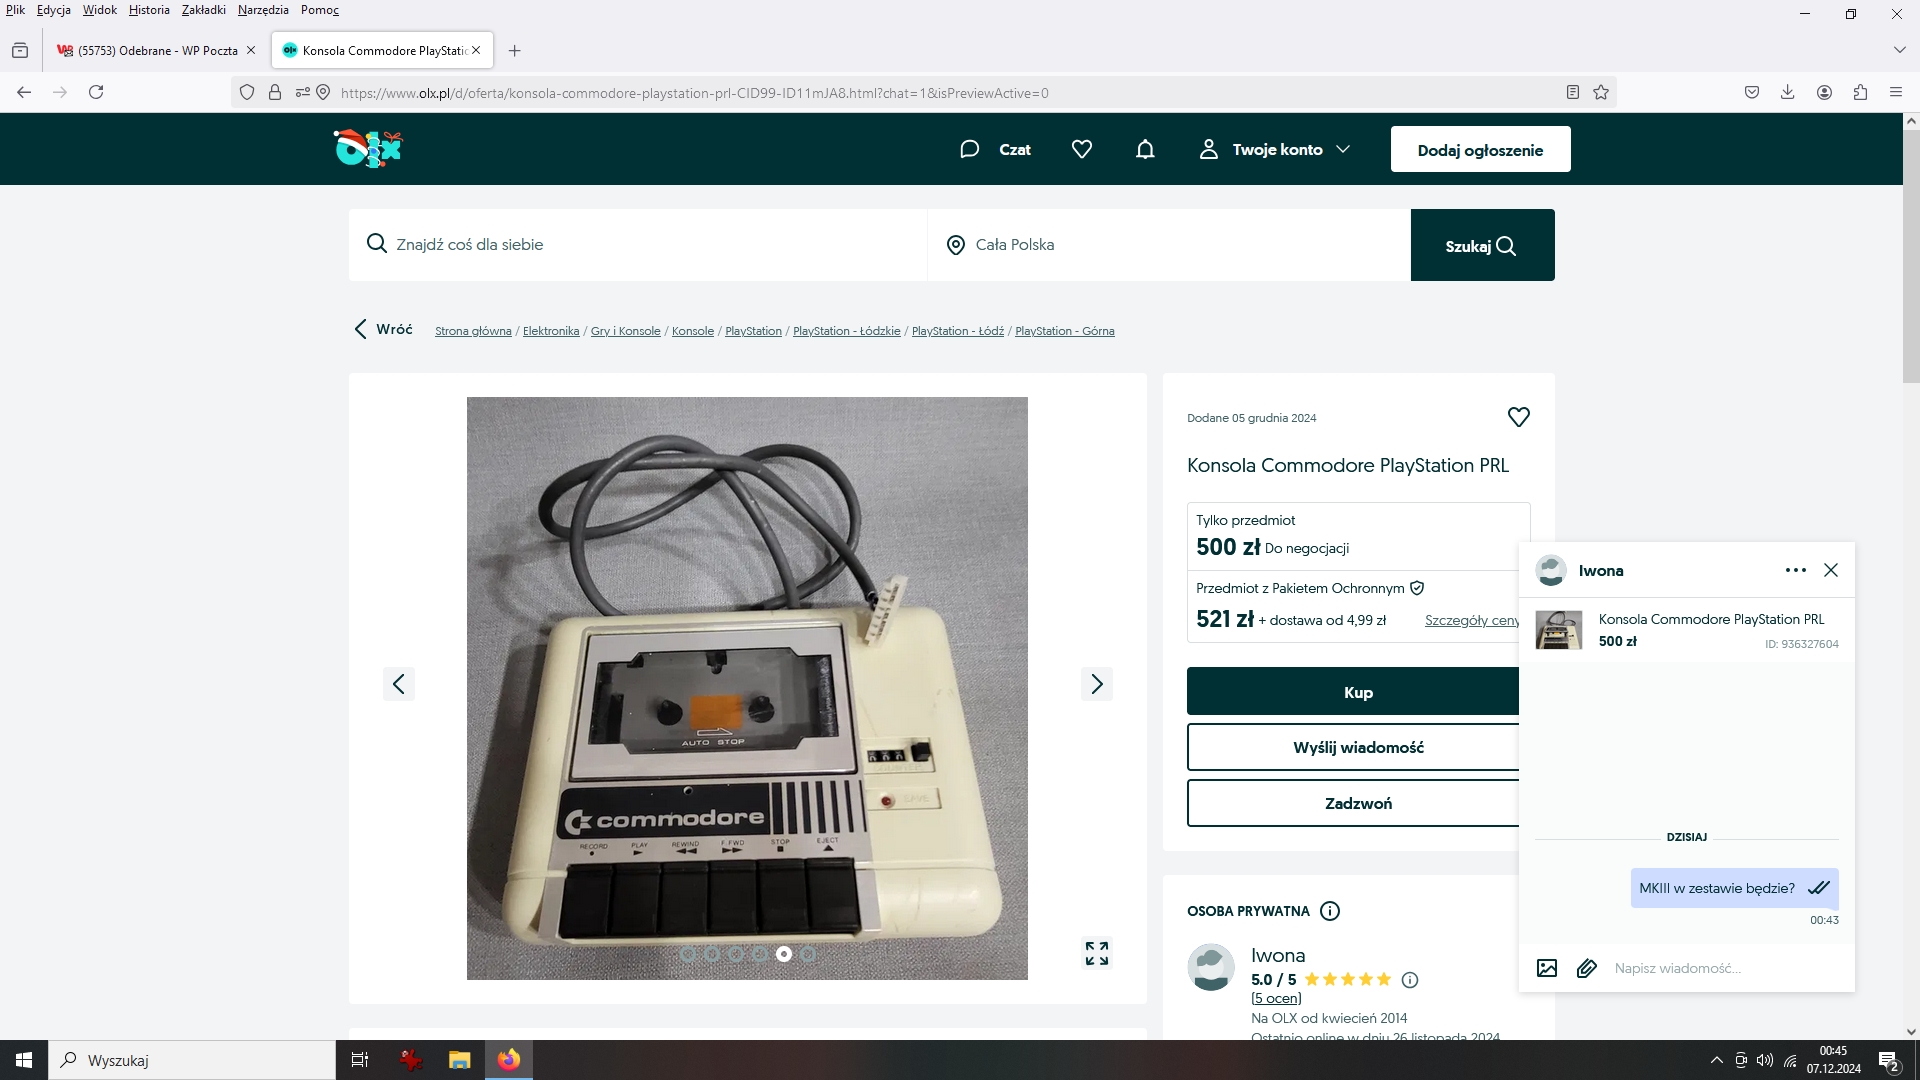1920x1080 pixels.
Task: Click info icon beside seller star rating
Action: pyautogui.click(x=1410, y=980)
